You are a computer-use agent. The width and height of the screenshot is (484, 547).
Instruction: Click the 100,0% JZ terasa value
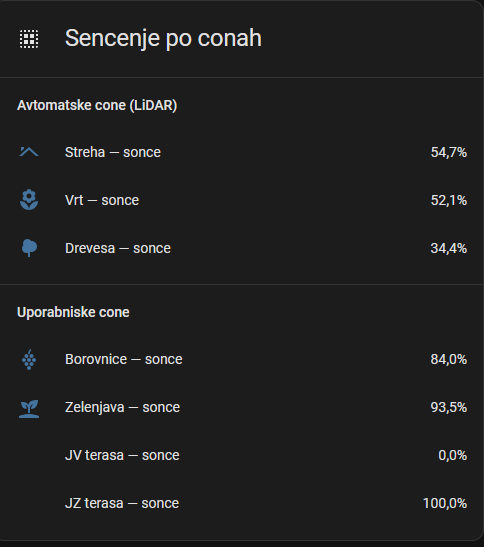point(445,504)
